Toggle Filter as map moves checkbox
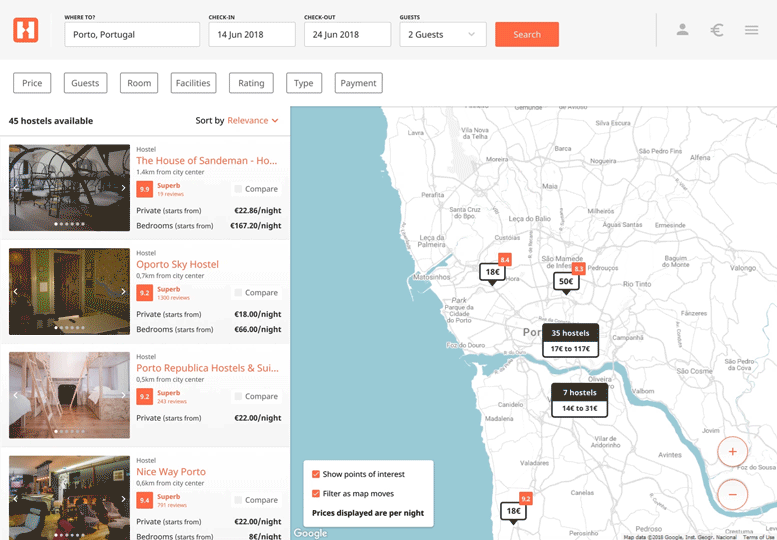Viewport: 777px width, 540px height. point(316,493)
